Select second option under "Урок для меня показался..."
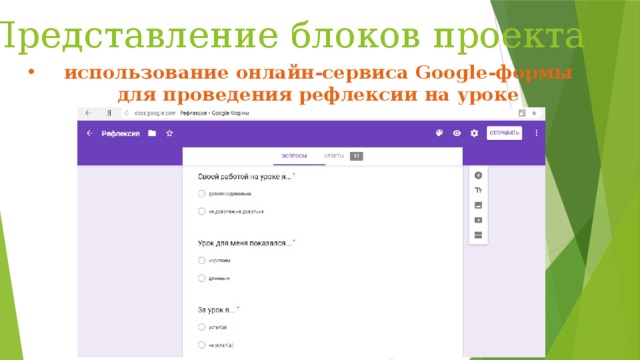Image resolution: width=640 pixels, height=360 pixels. (x=201, y=278)
